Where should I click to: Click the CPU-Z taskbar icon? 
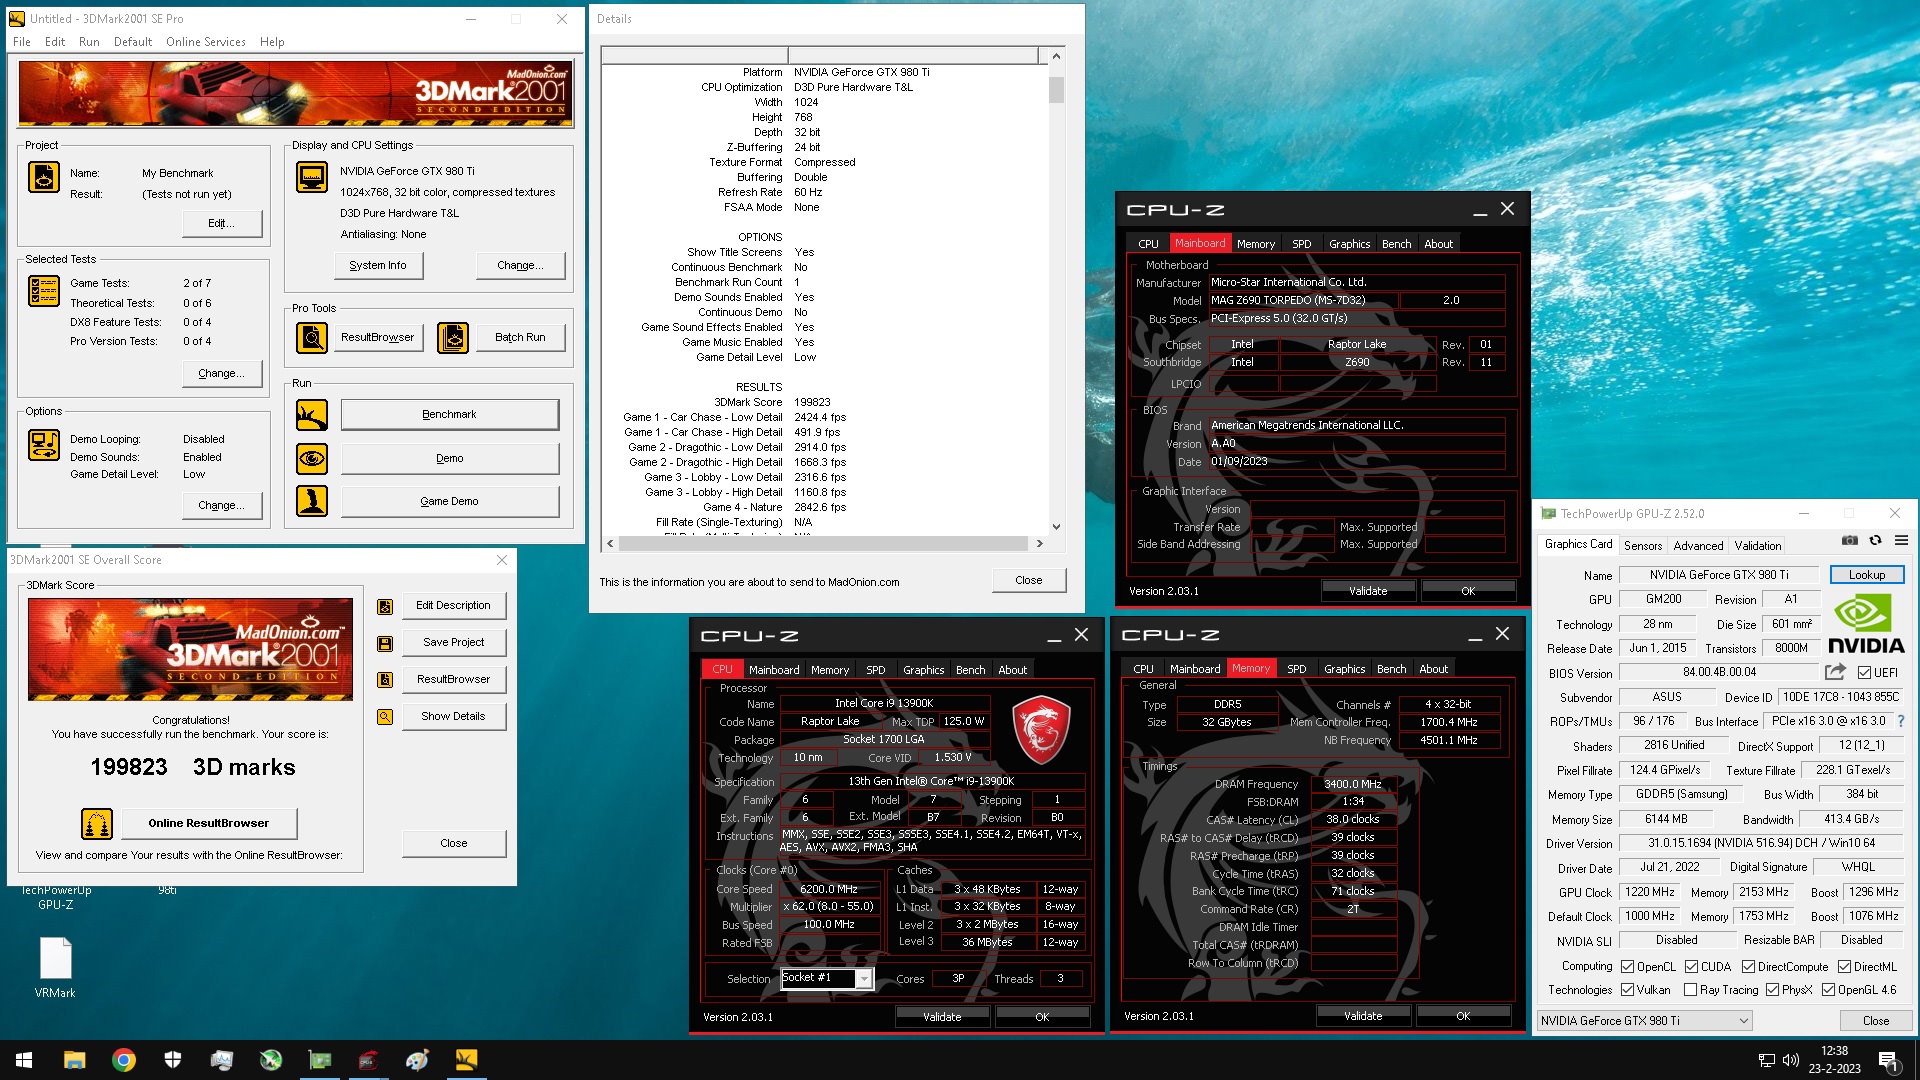pos(369,1060)
